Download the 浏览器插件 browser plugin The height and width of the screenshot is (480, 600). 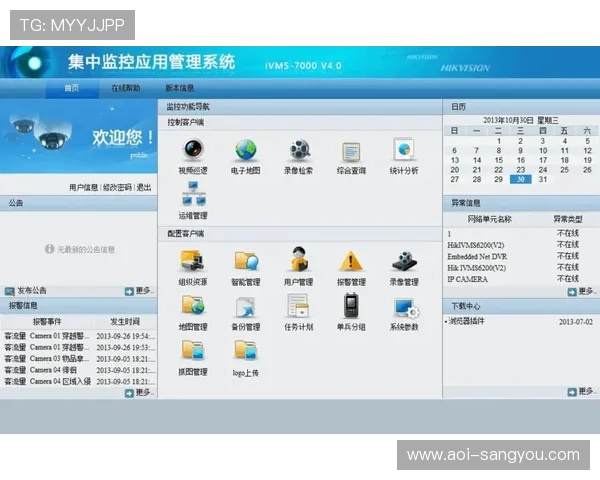pos(466,321)
